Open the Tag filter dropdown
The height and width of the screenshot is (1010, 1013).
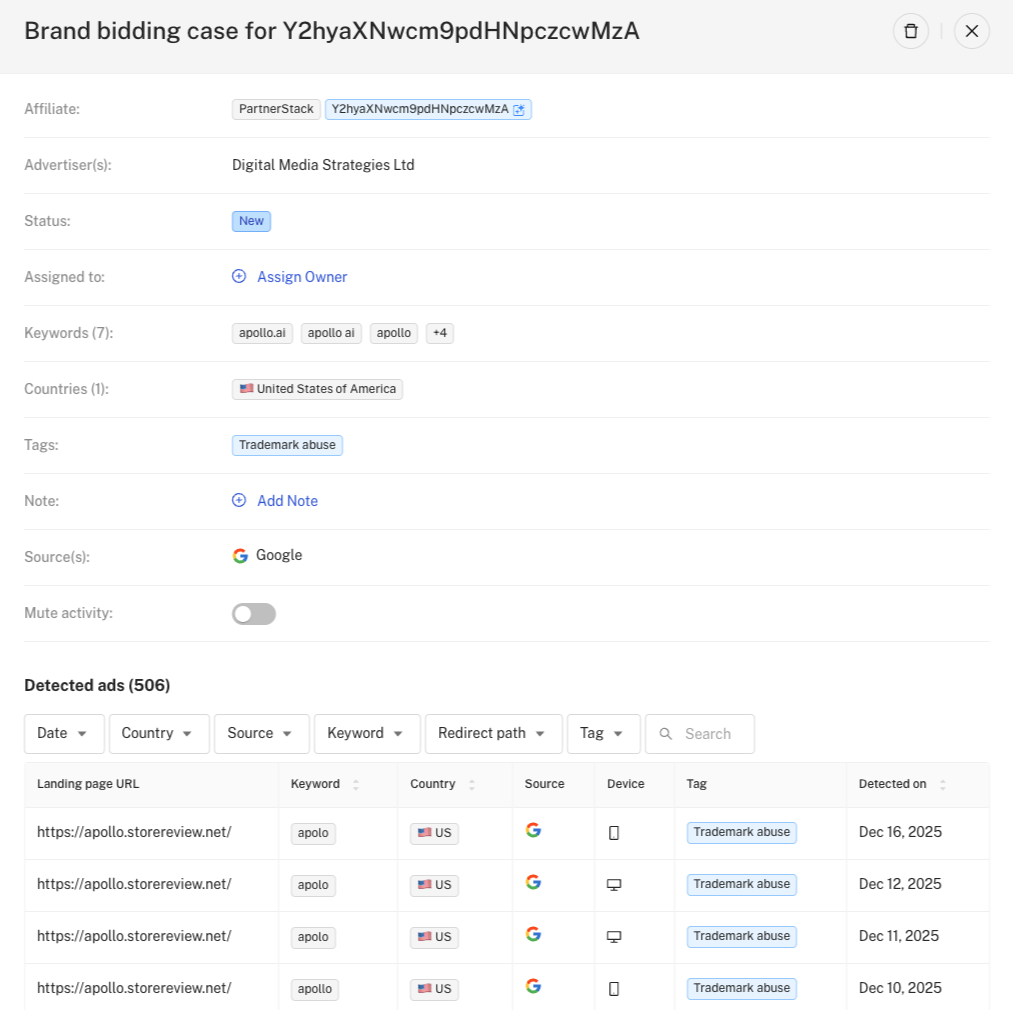[603, 733]
